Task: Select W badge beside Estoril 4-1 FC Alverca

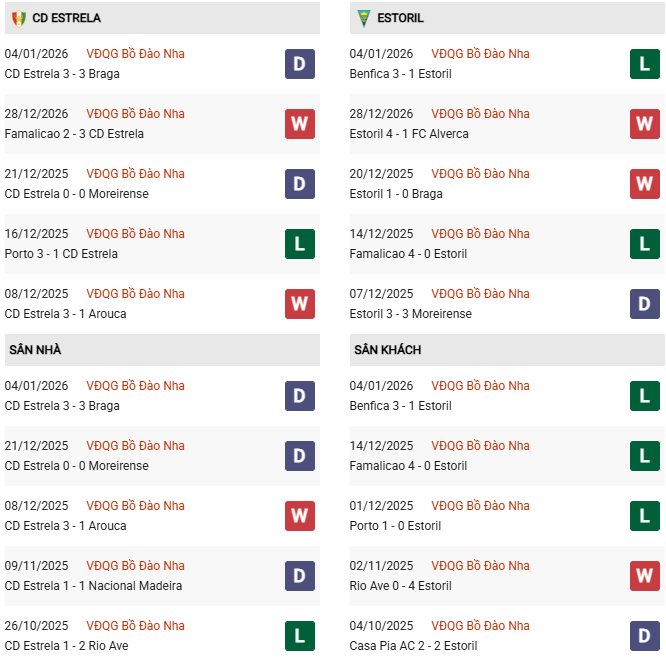Action: [645, 124]
